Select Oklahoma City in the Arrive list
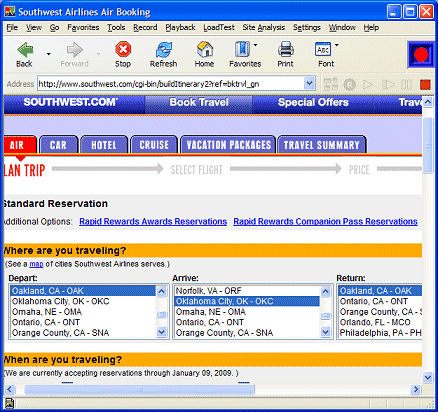 tap(247, 301)
